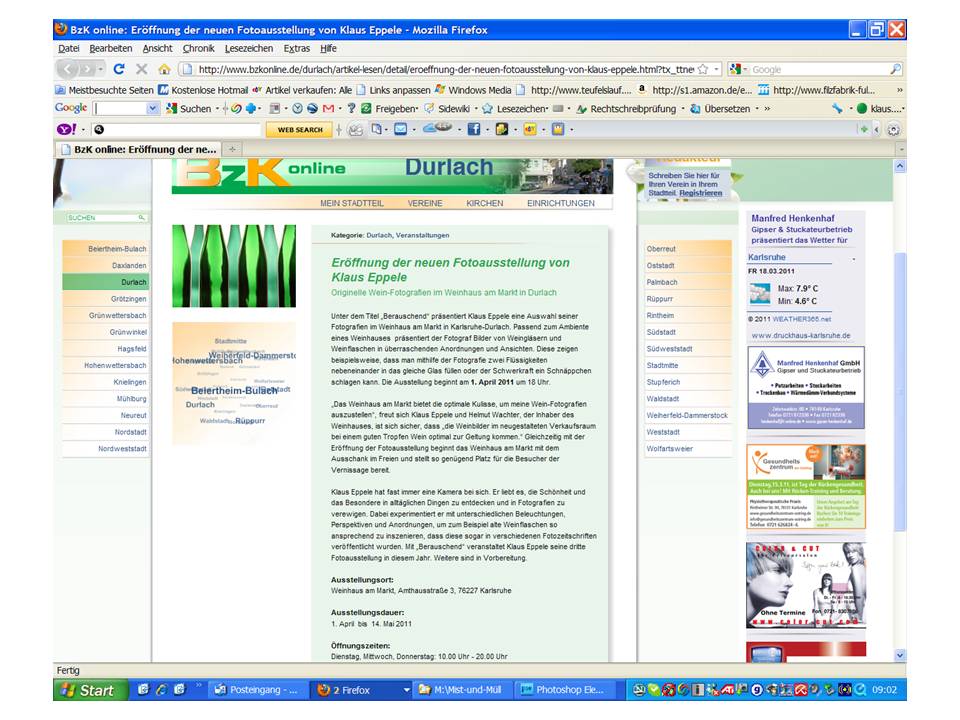Viewport: 960px width, 720px height.
Task: Click the Yahoo toolbar Y! logo
Action: pos(66,129)
